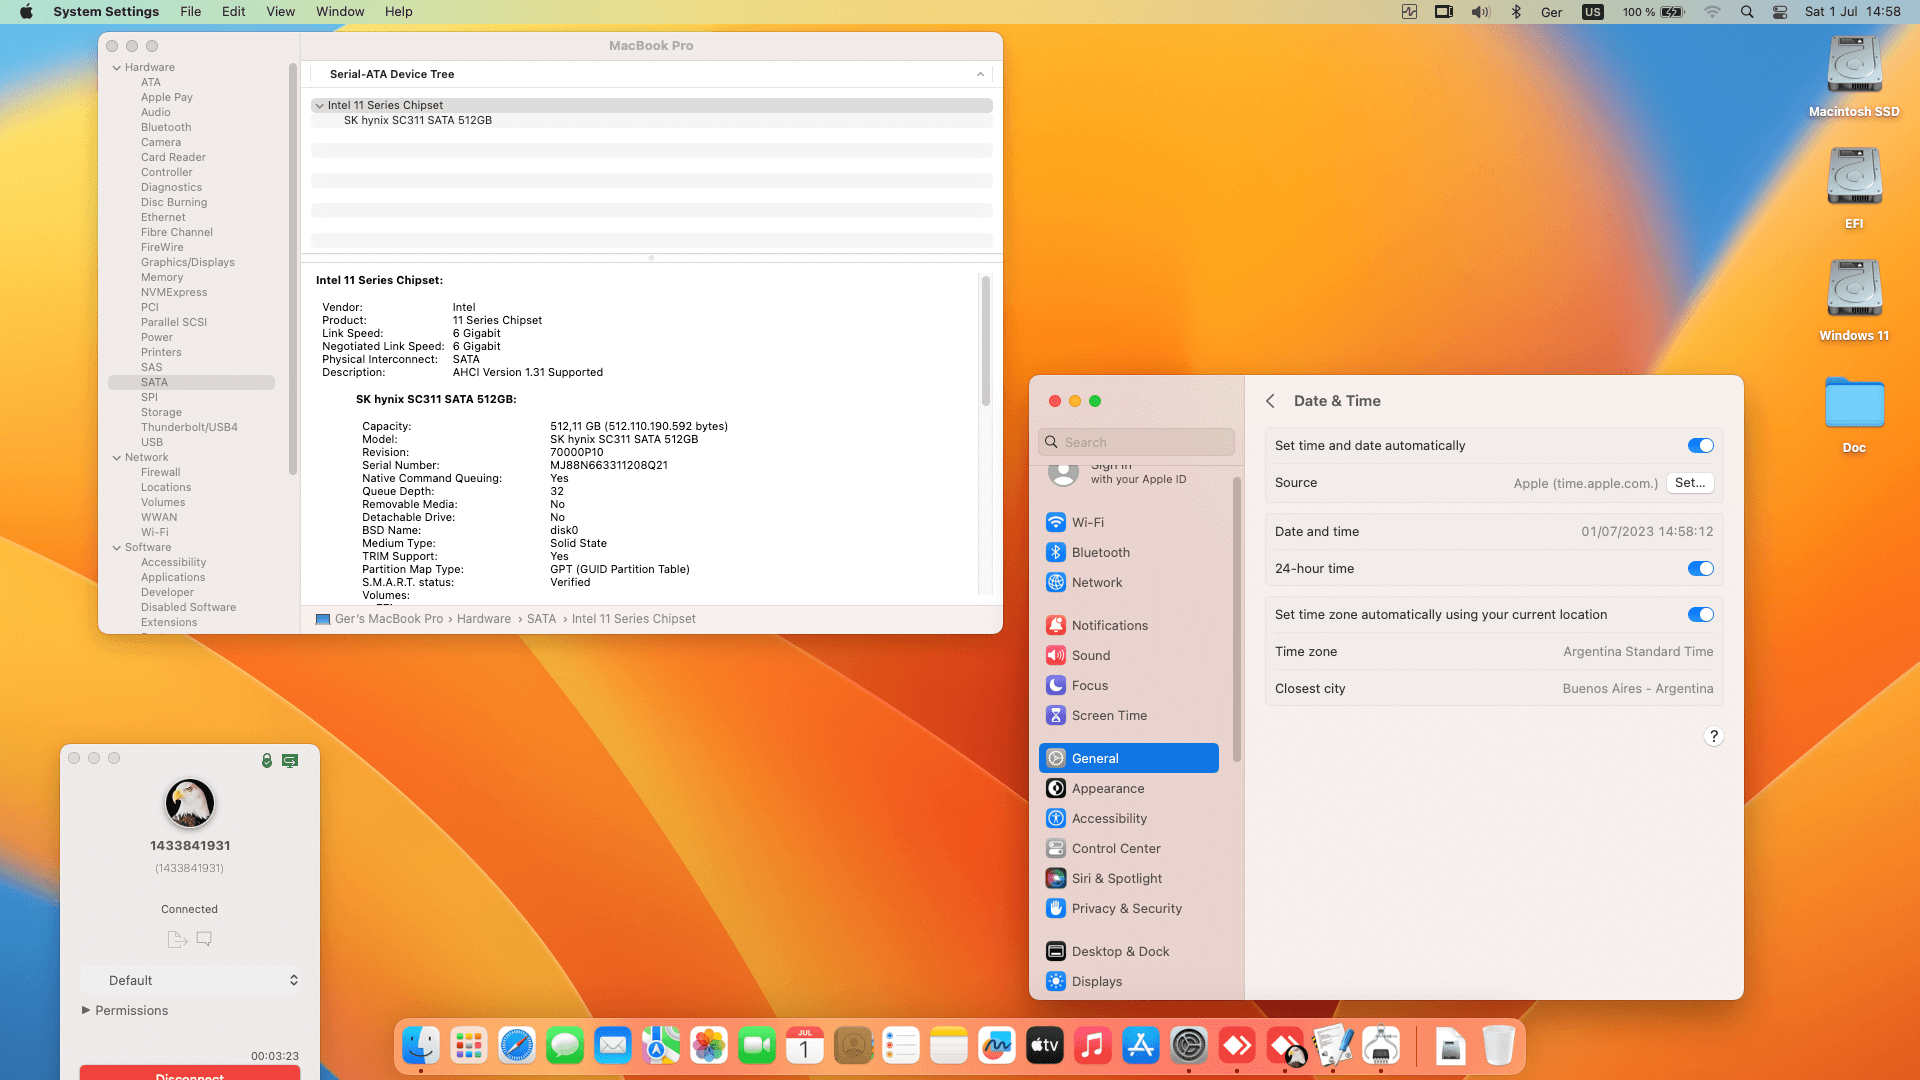Viewport: 1920px width, 1080px height.
Task: Go back from Date & Time
Action: point(1270,401)
